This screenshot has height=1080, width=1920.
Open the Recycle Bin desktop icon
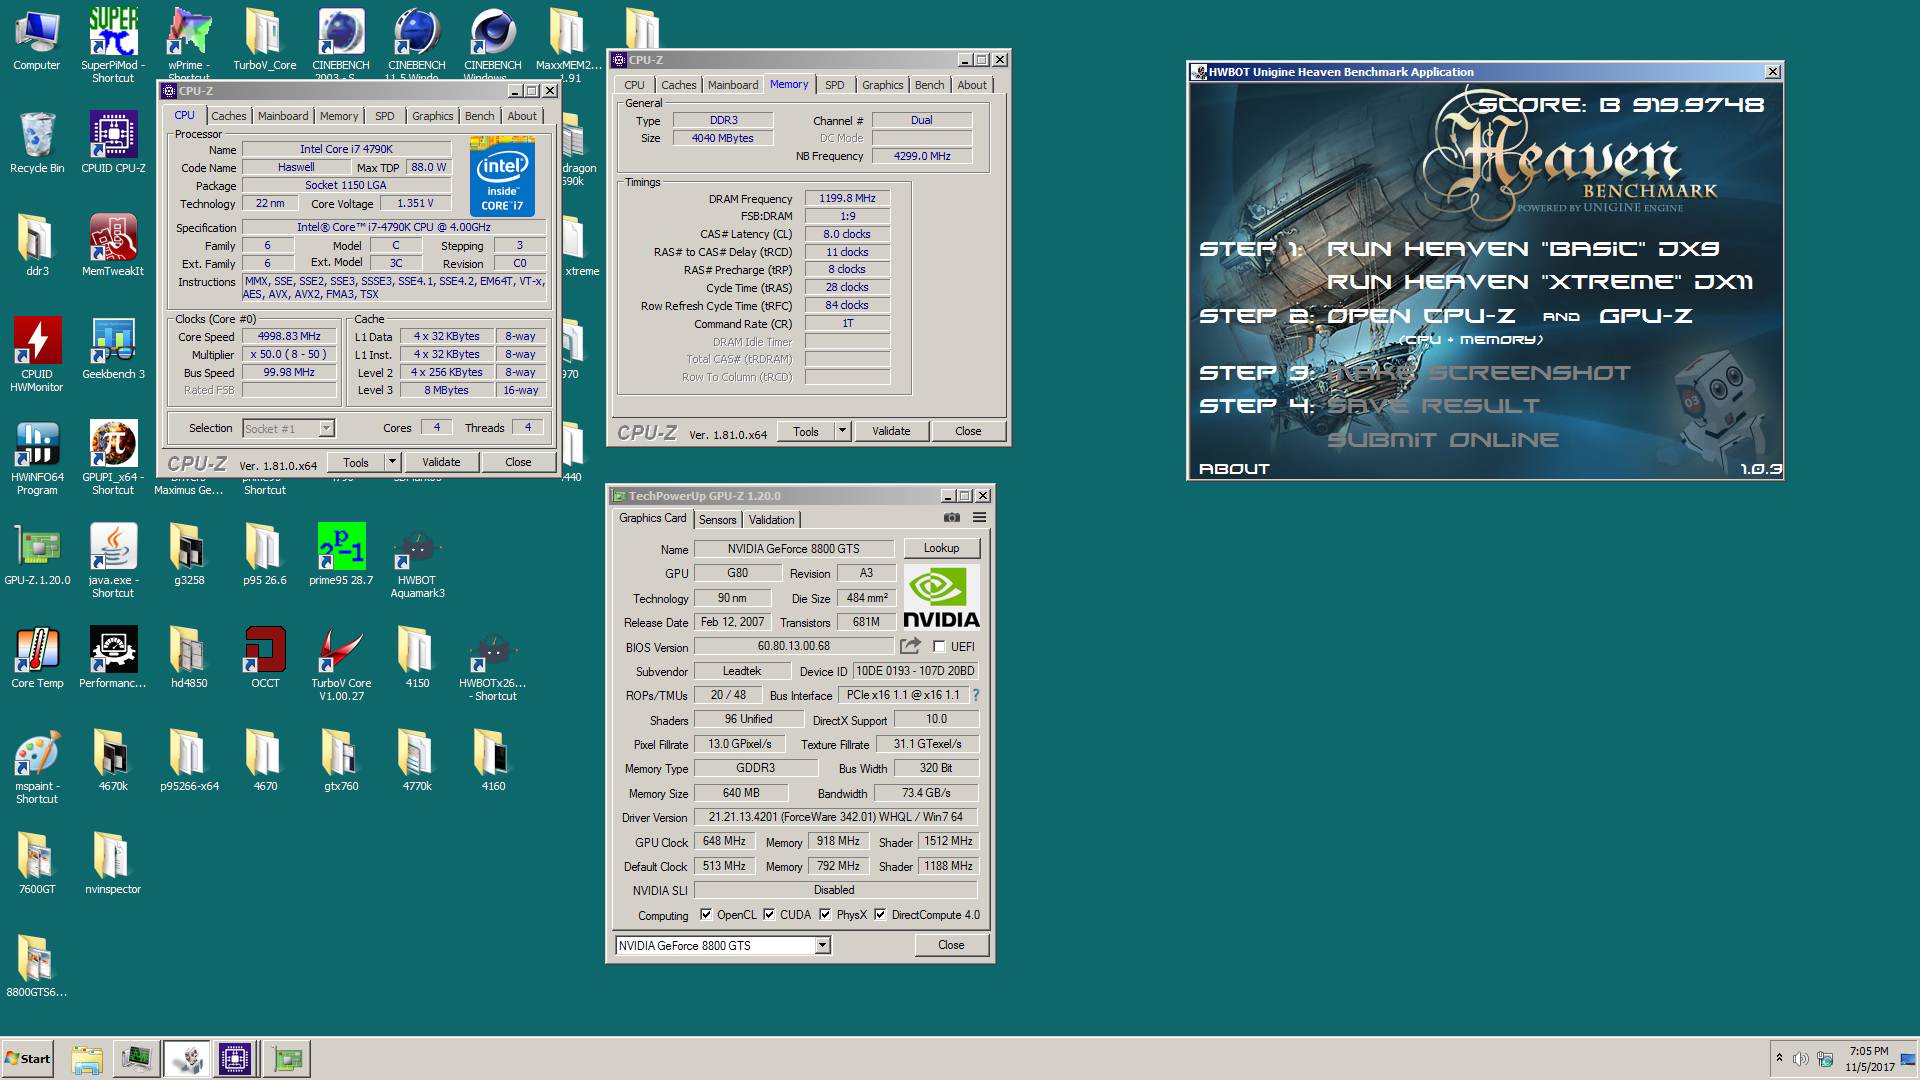point(37,142)
